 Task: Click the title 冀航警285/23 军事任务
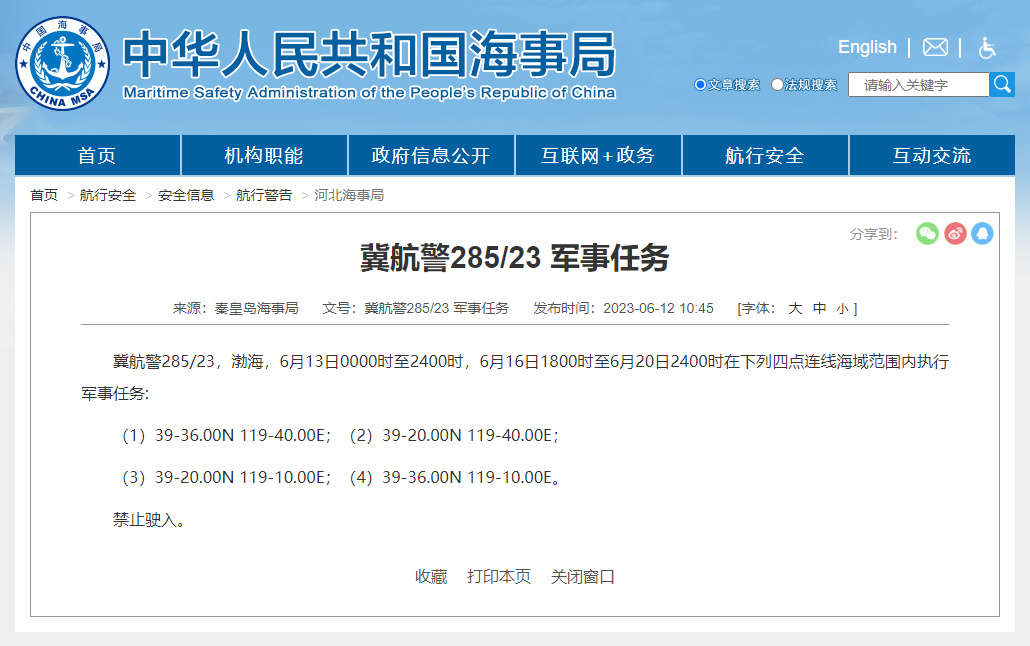(x=514, y=258)
